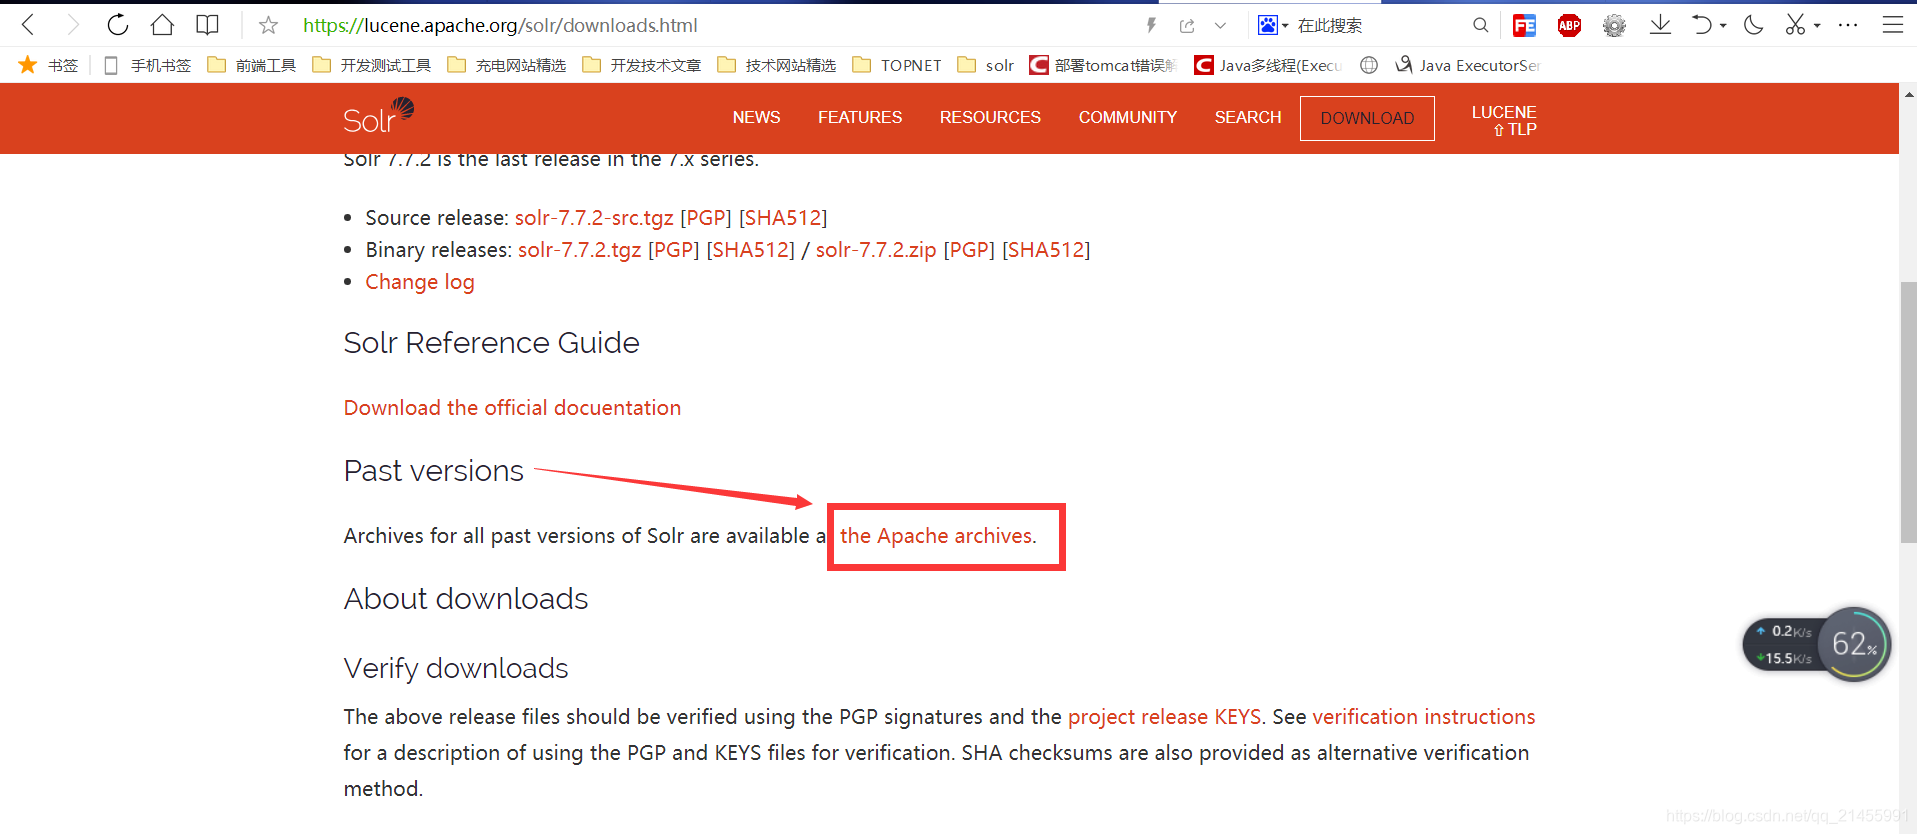The height and width of the screenshot is (834, 1917).
Task: Click the DOWNLOAD button in header
Action: (1367, 118)
